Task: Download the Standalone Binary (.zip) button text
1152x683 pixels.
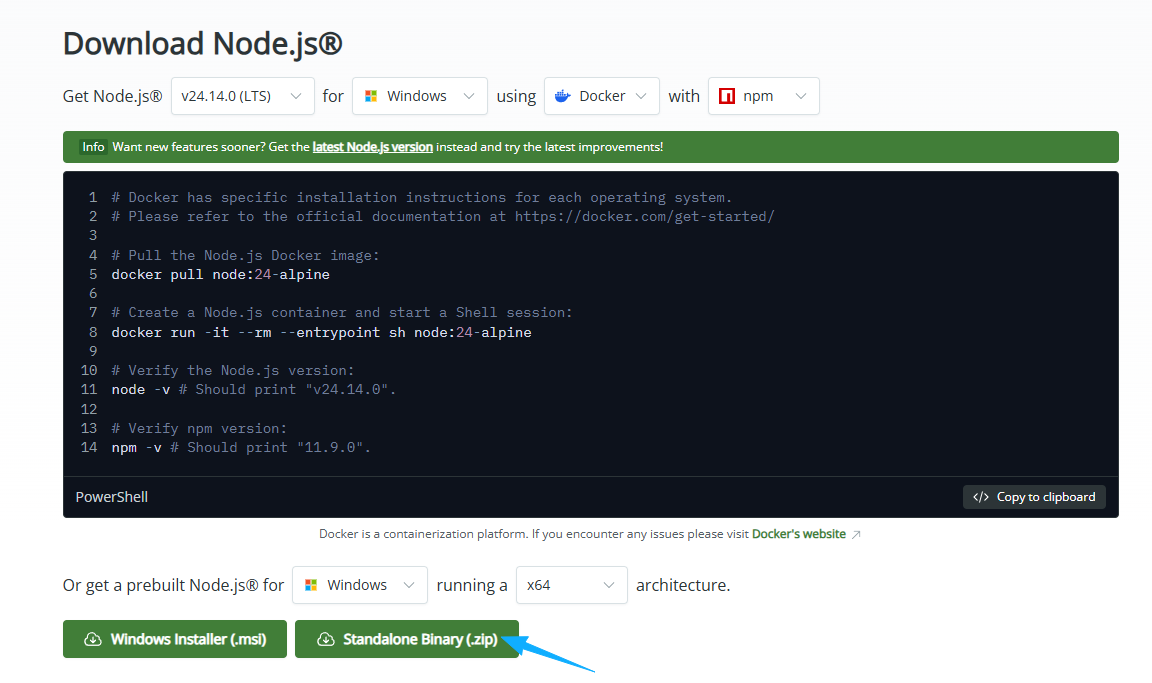Action: click(x=420, y=639)
